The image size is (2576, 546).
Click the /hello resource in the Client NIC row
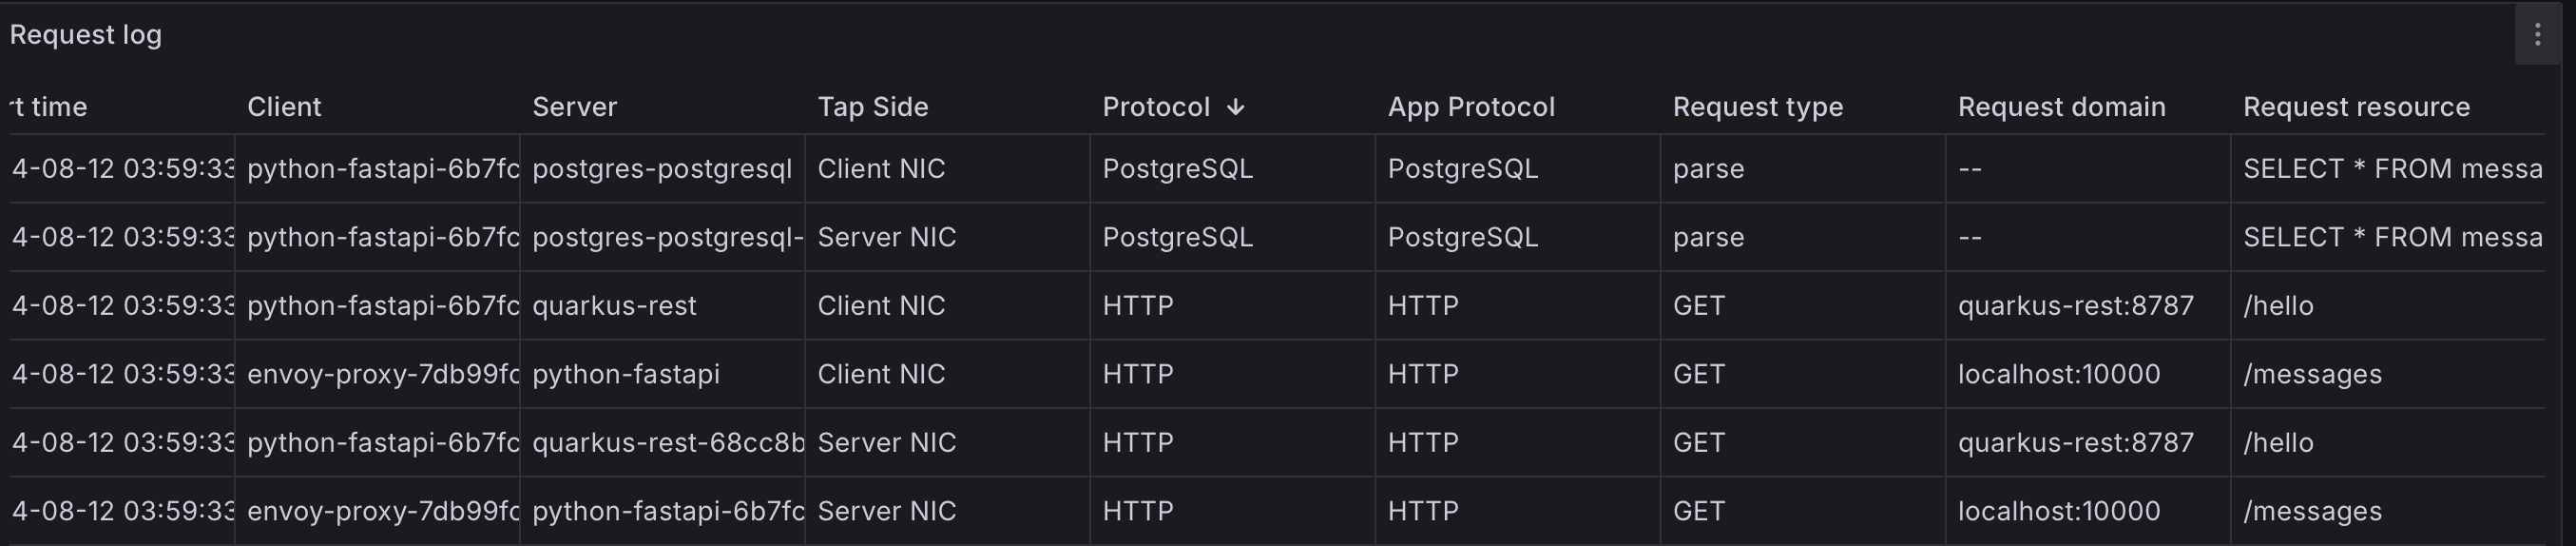[x=2278, y=306]
